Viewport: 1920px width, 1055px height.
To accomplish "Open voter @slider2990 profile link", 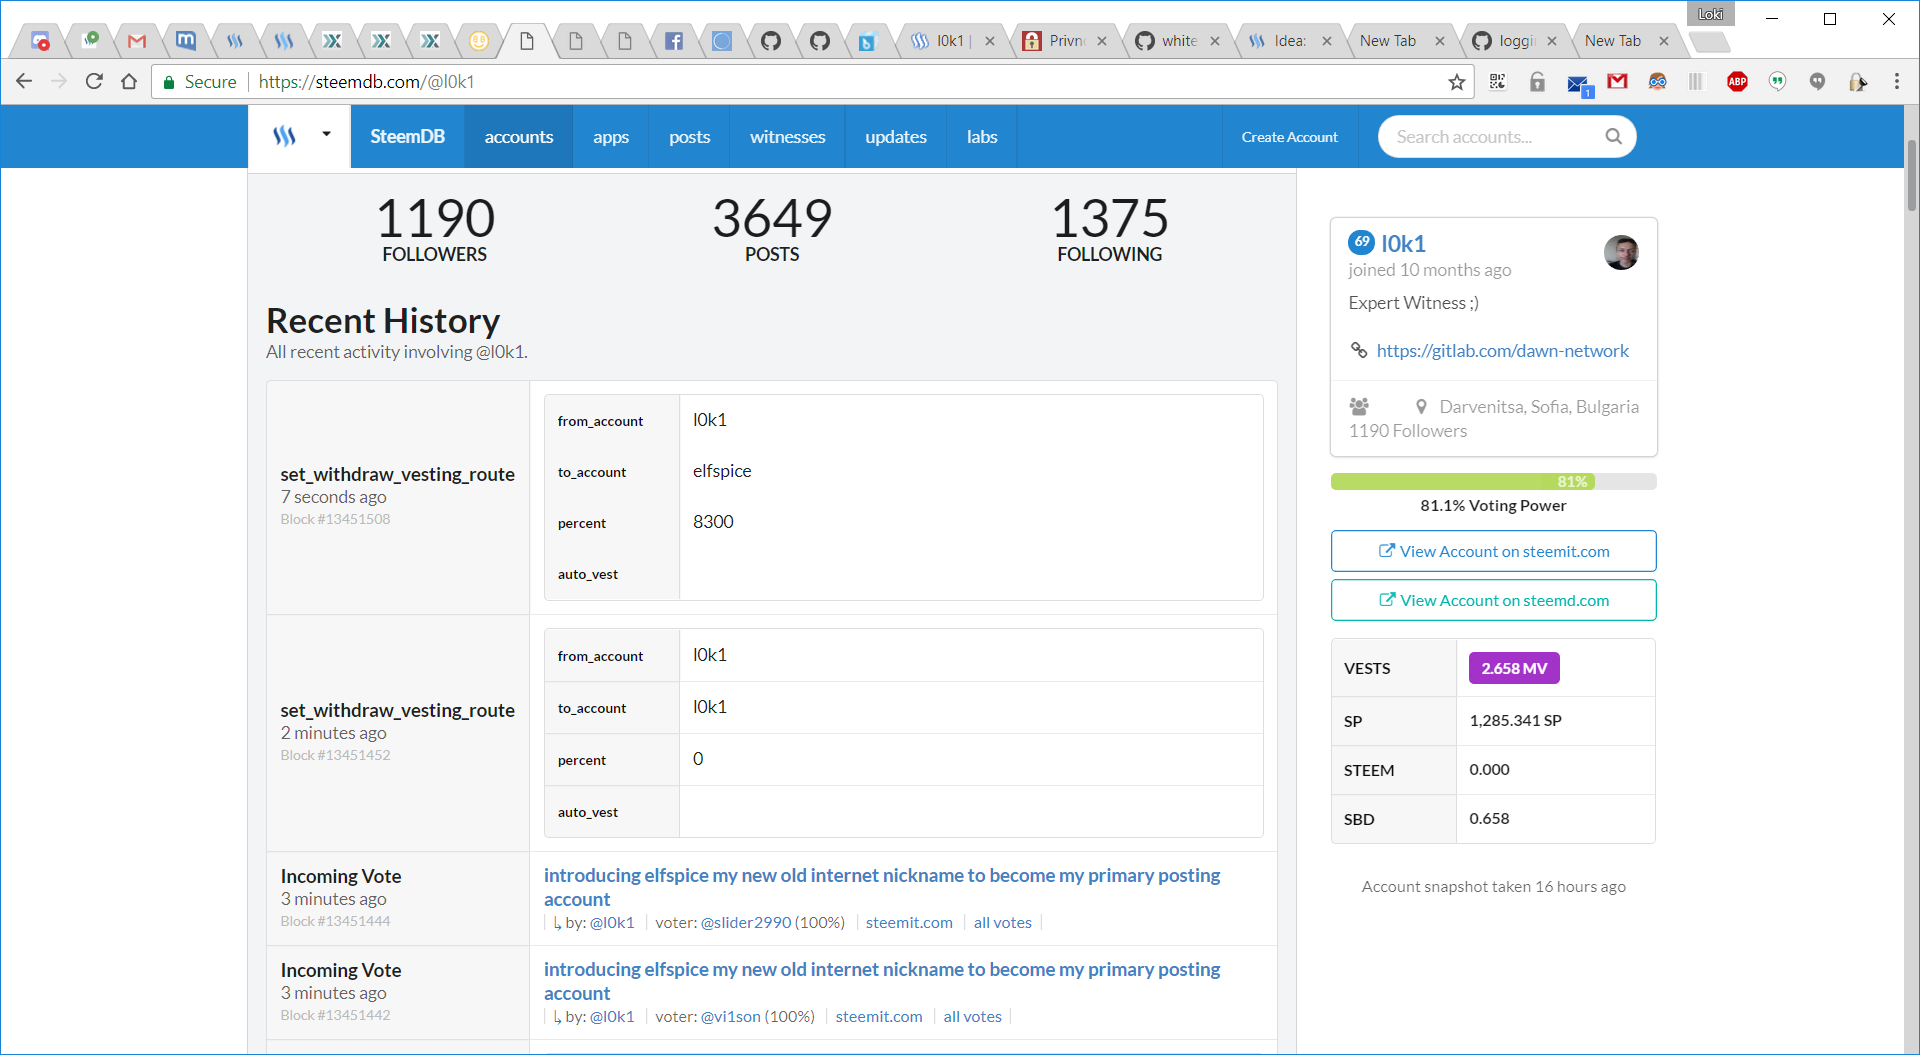I will 746,922.
